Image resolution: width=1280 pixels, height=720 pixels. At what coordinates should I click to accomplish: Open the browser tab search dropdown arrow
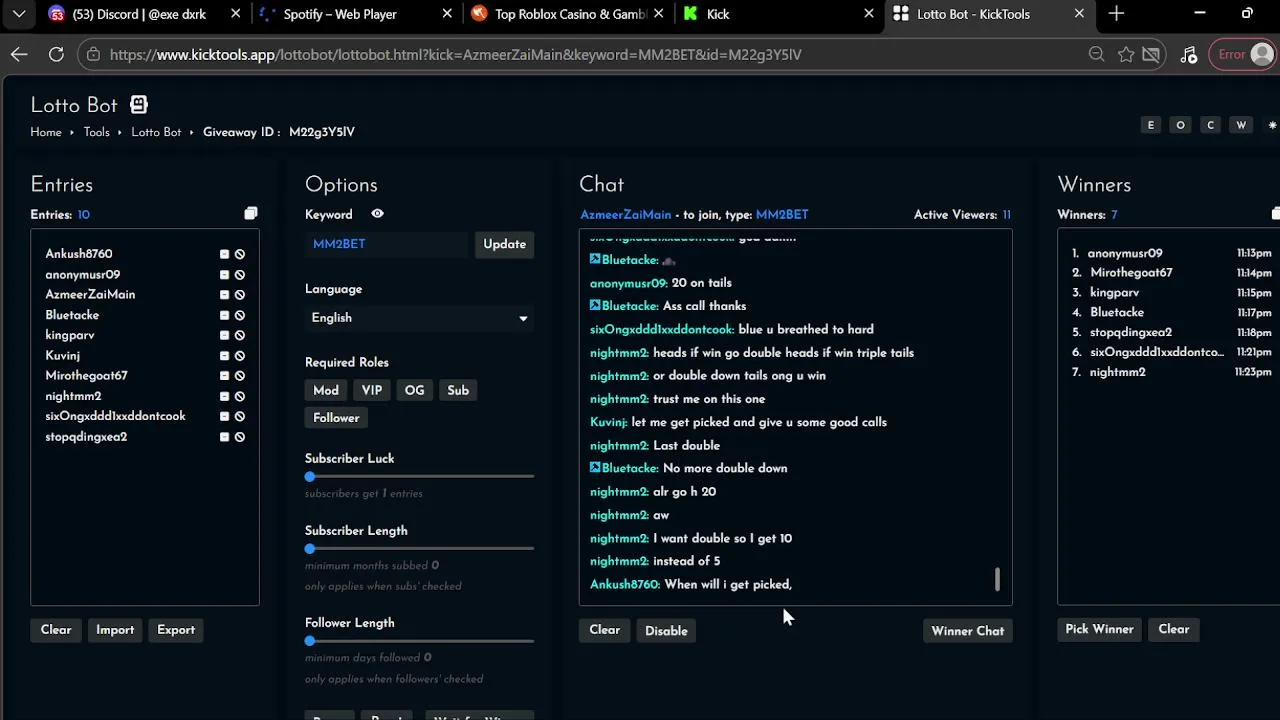click(x=19, y=14)
